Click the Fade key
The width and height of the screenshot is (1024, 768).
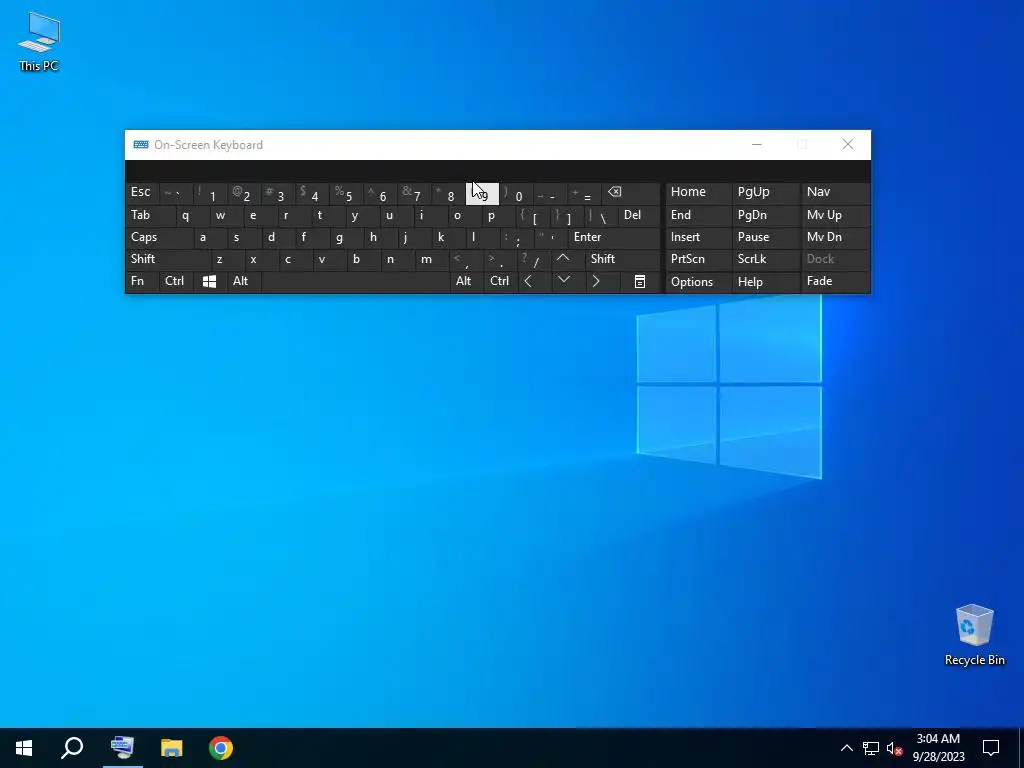pos(835,281)
